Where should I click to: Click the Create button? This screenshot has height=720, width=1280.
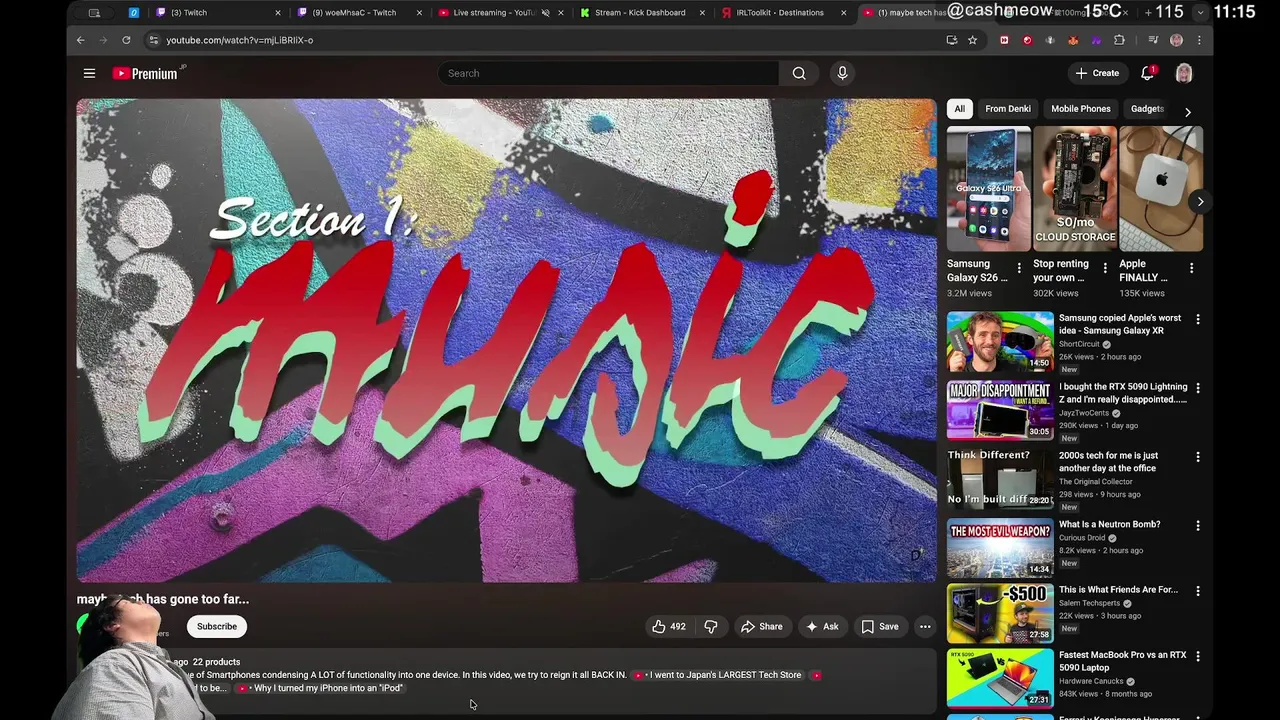[1097, 73]
